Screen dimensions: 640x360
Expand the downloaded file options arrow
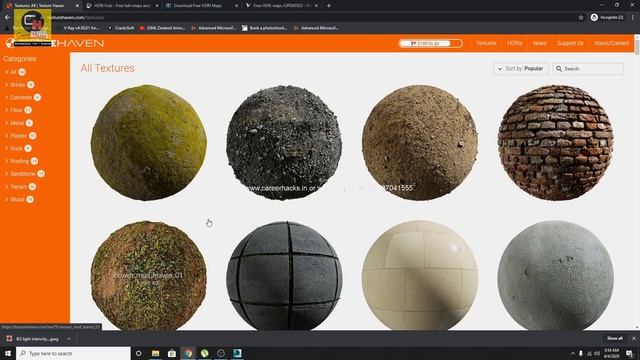pos(69,339)
